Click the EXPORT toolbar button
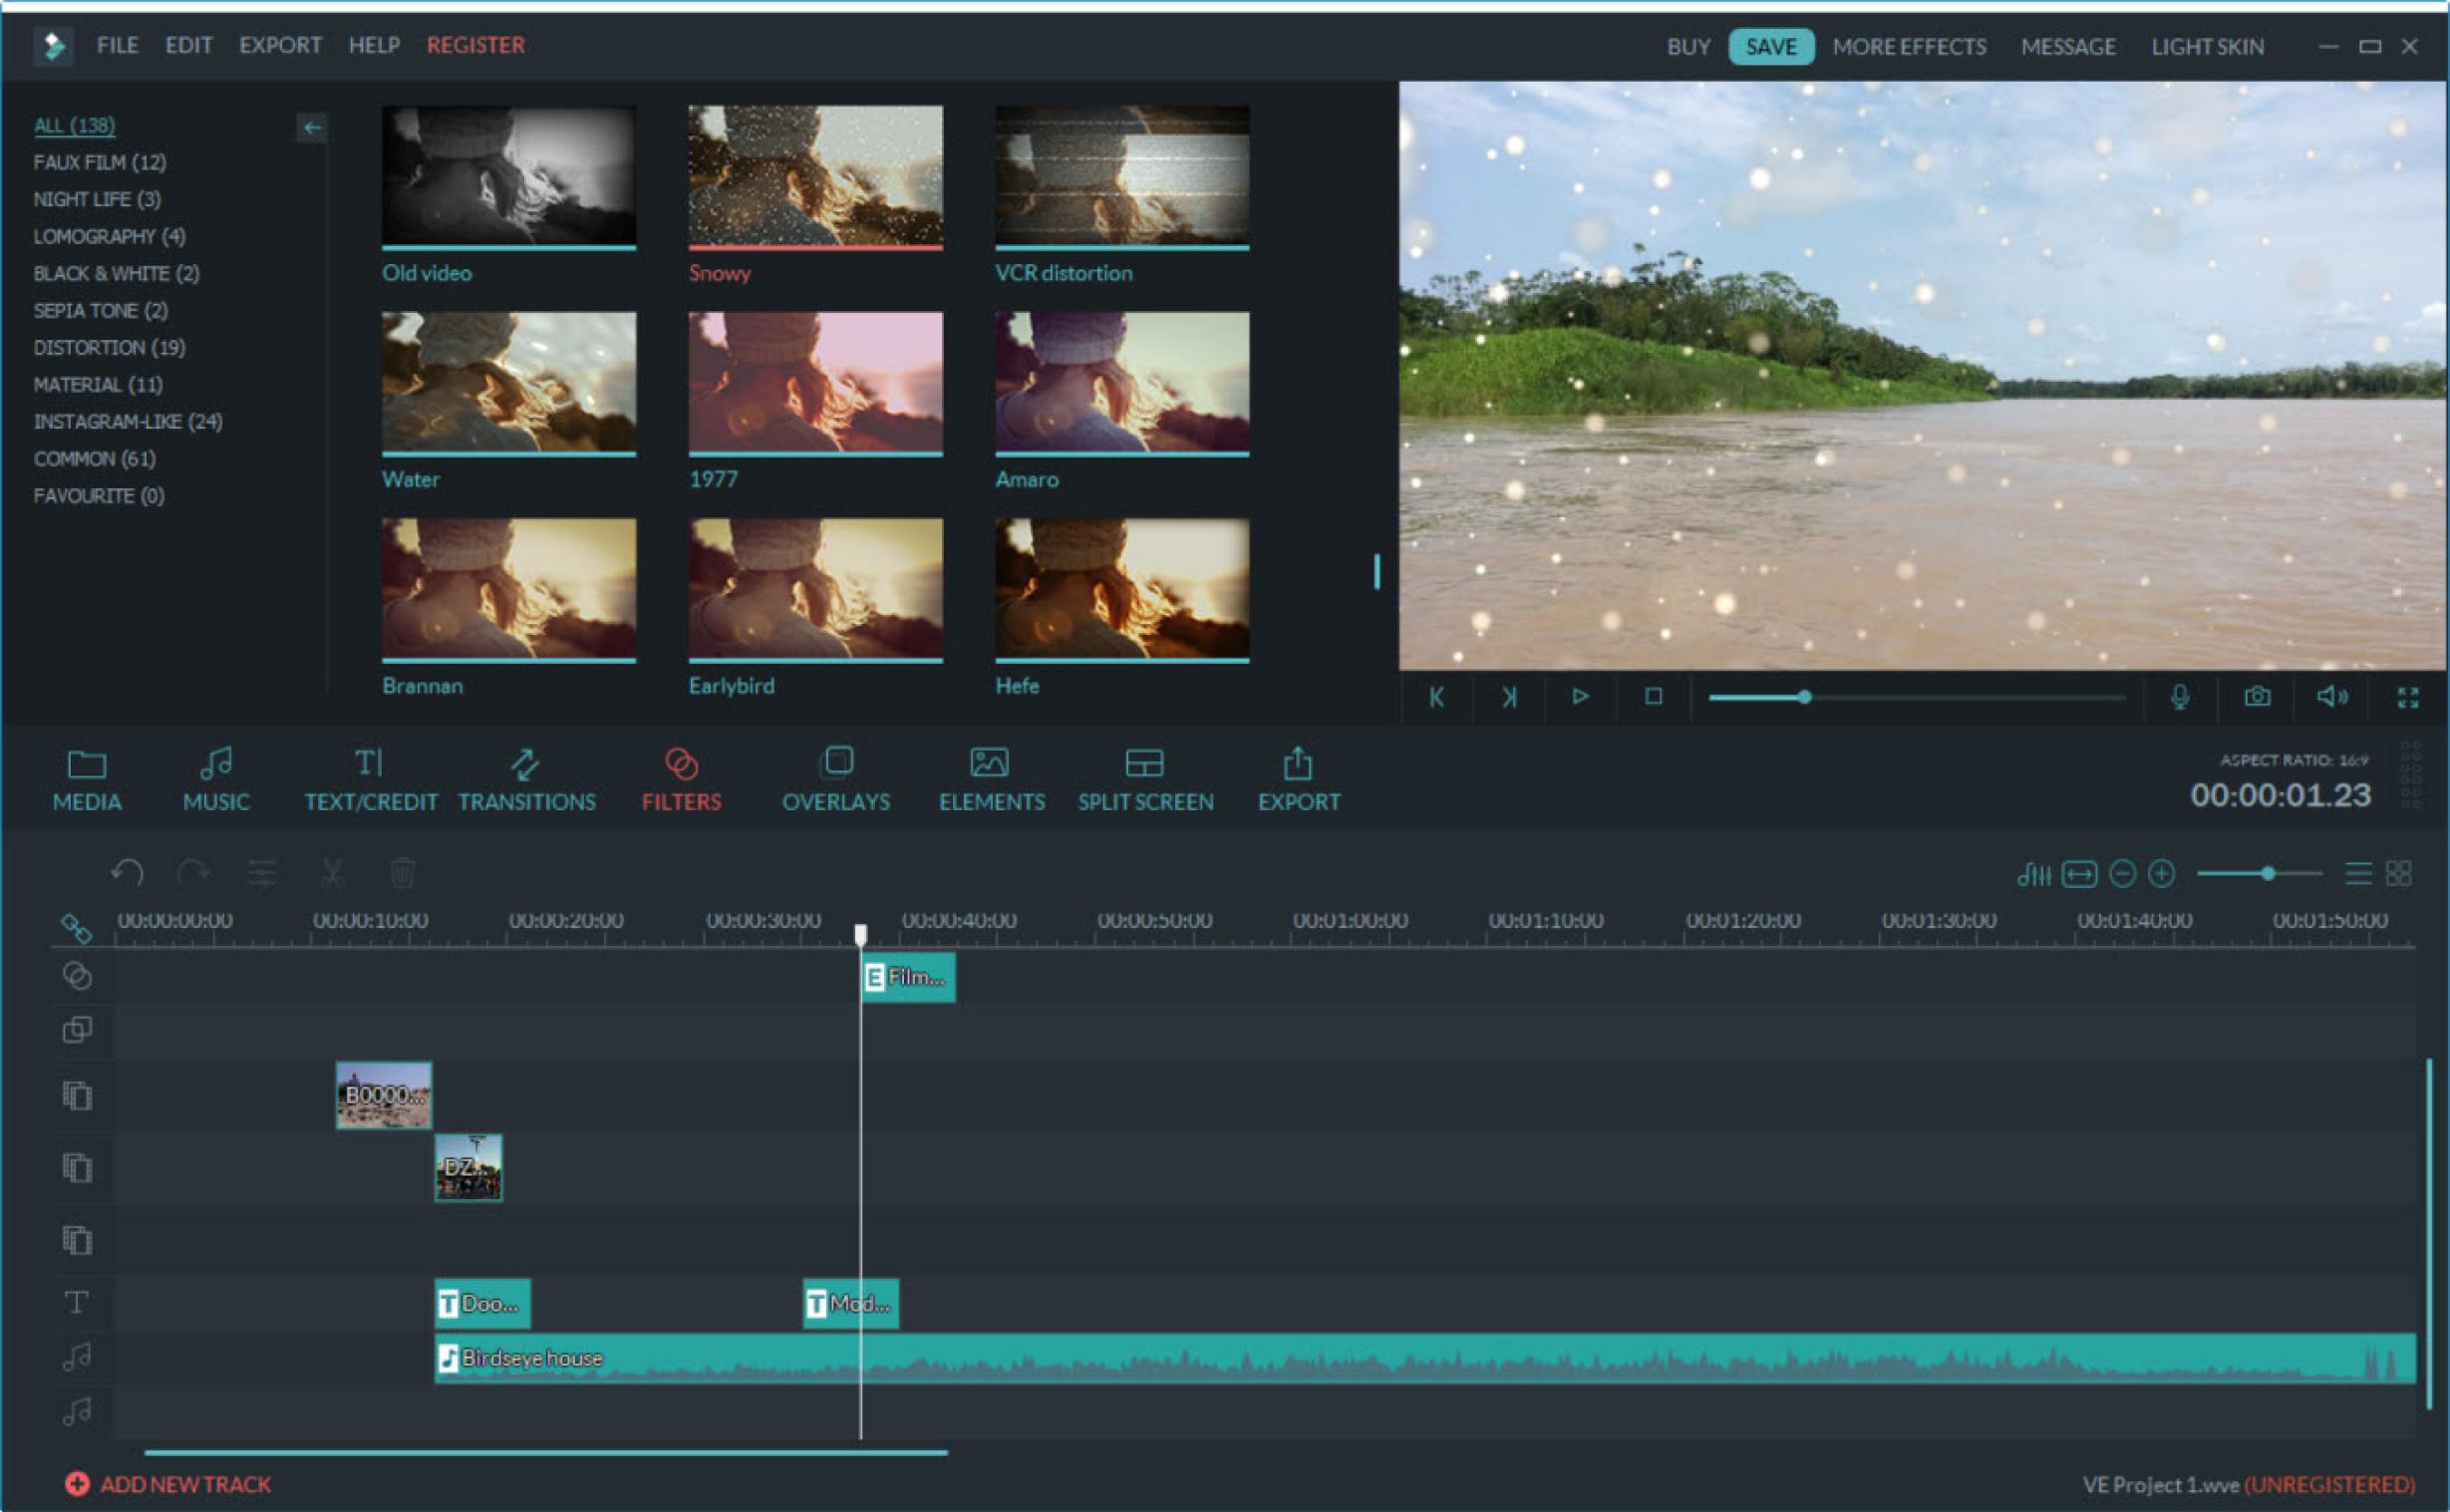2450x1512 pixels. tap(1299, 780)
